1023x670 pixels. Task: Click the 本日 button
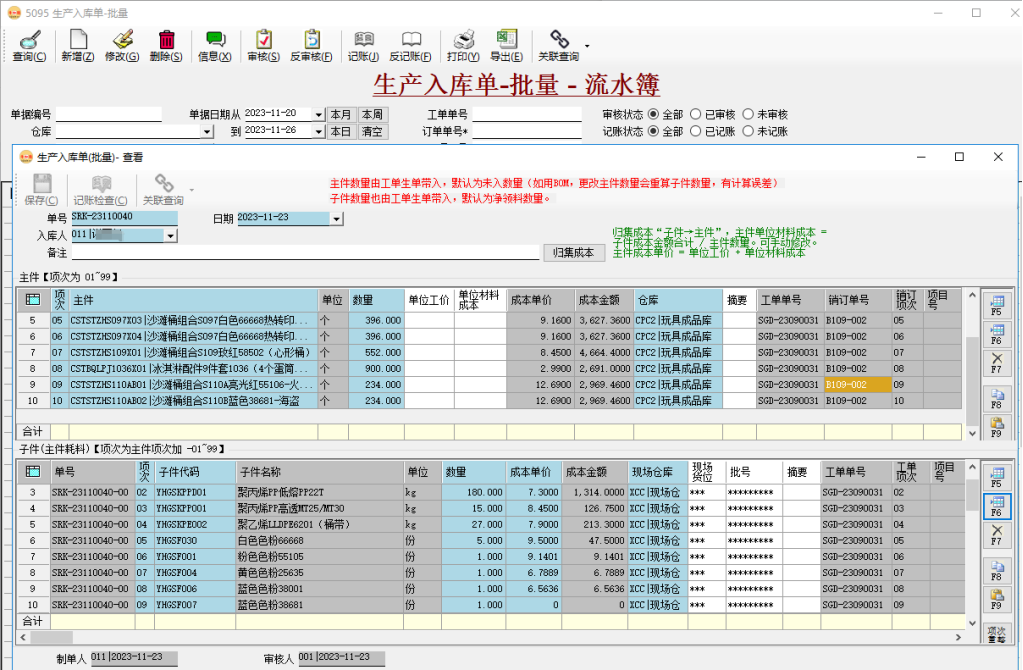(341, 132)
